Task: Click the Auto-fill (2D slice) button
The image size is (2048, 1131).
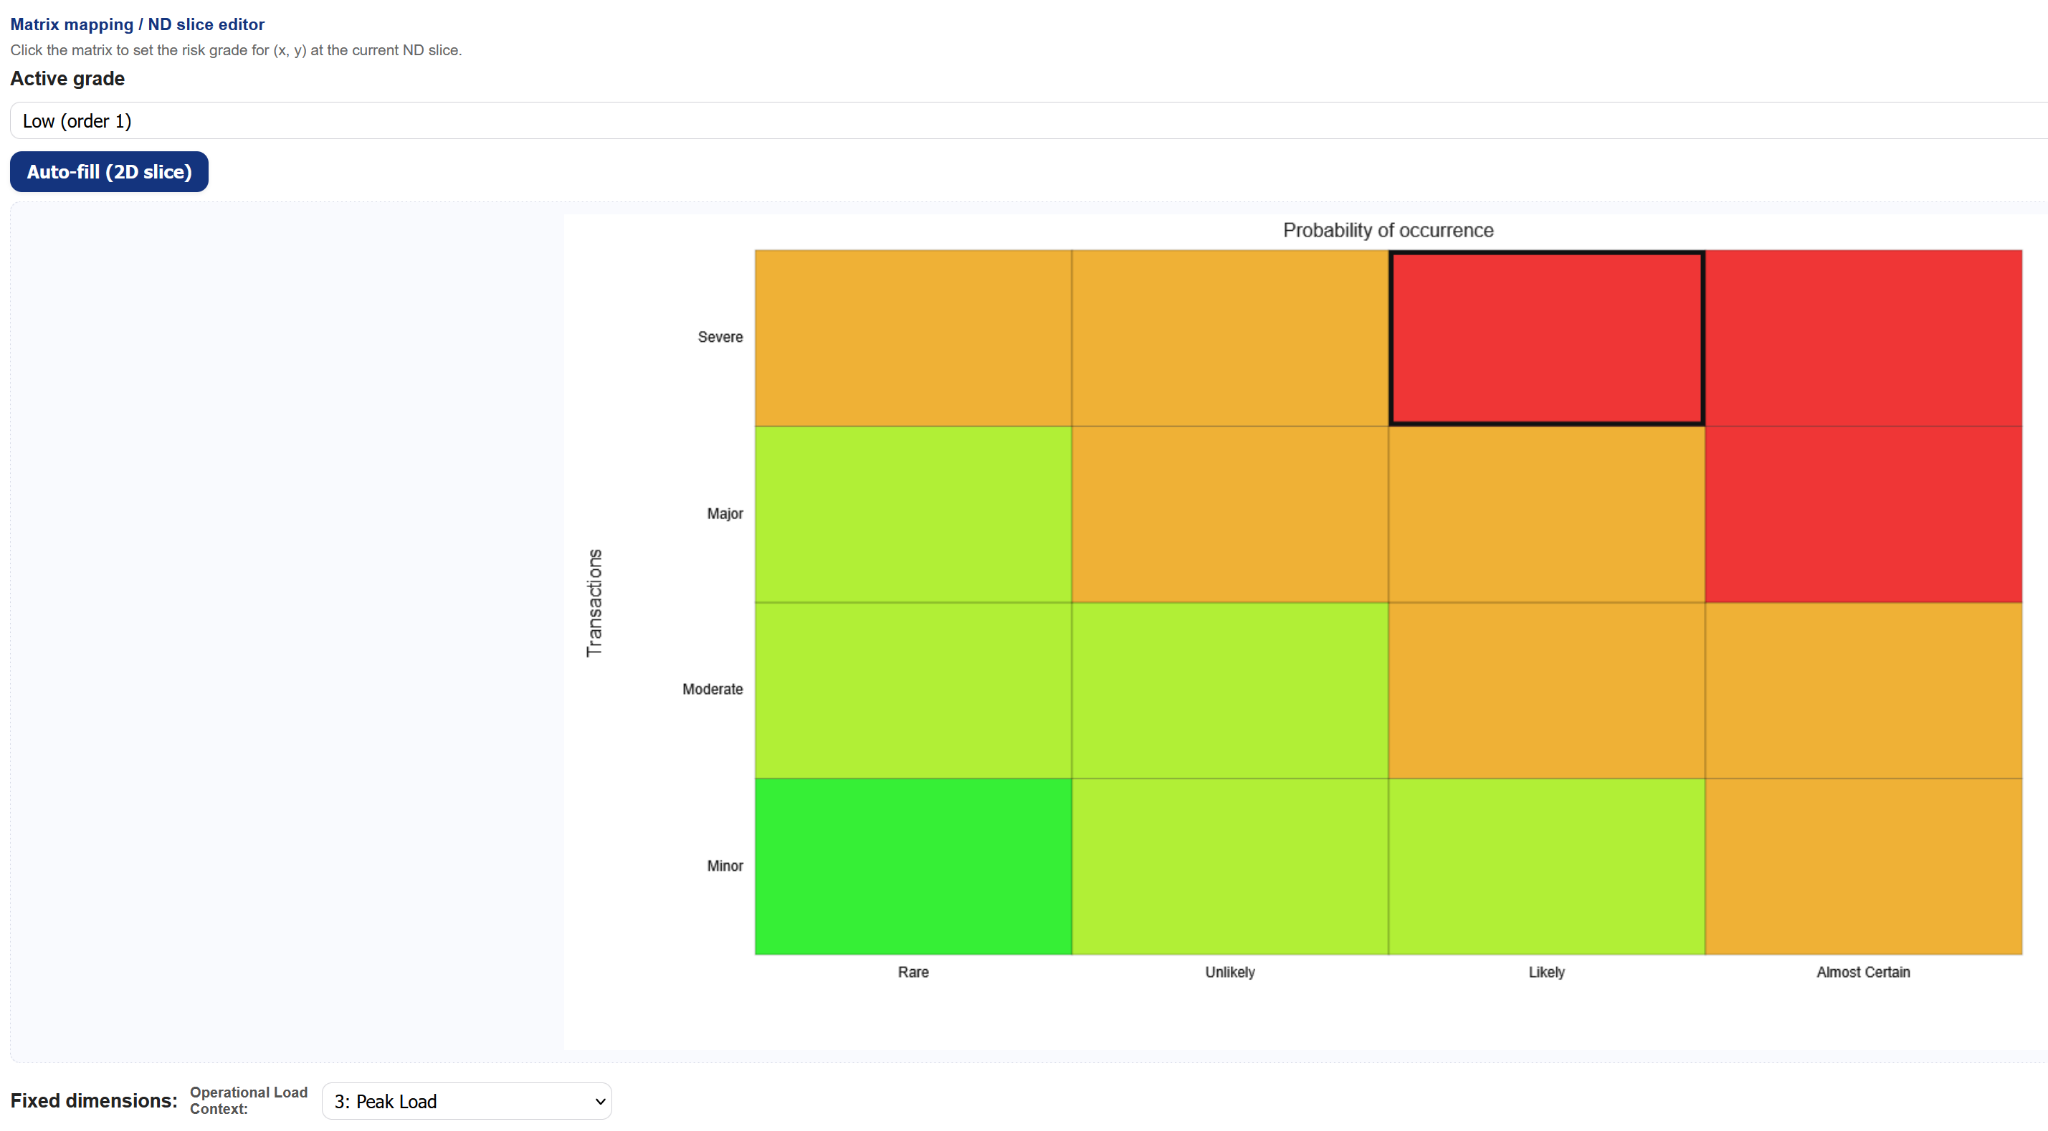Action: pos(109,172)
